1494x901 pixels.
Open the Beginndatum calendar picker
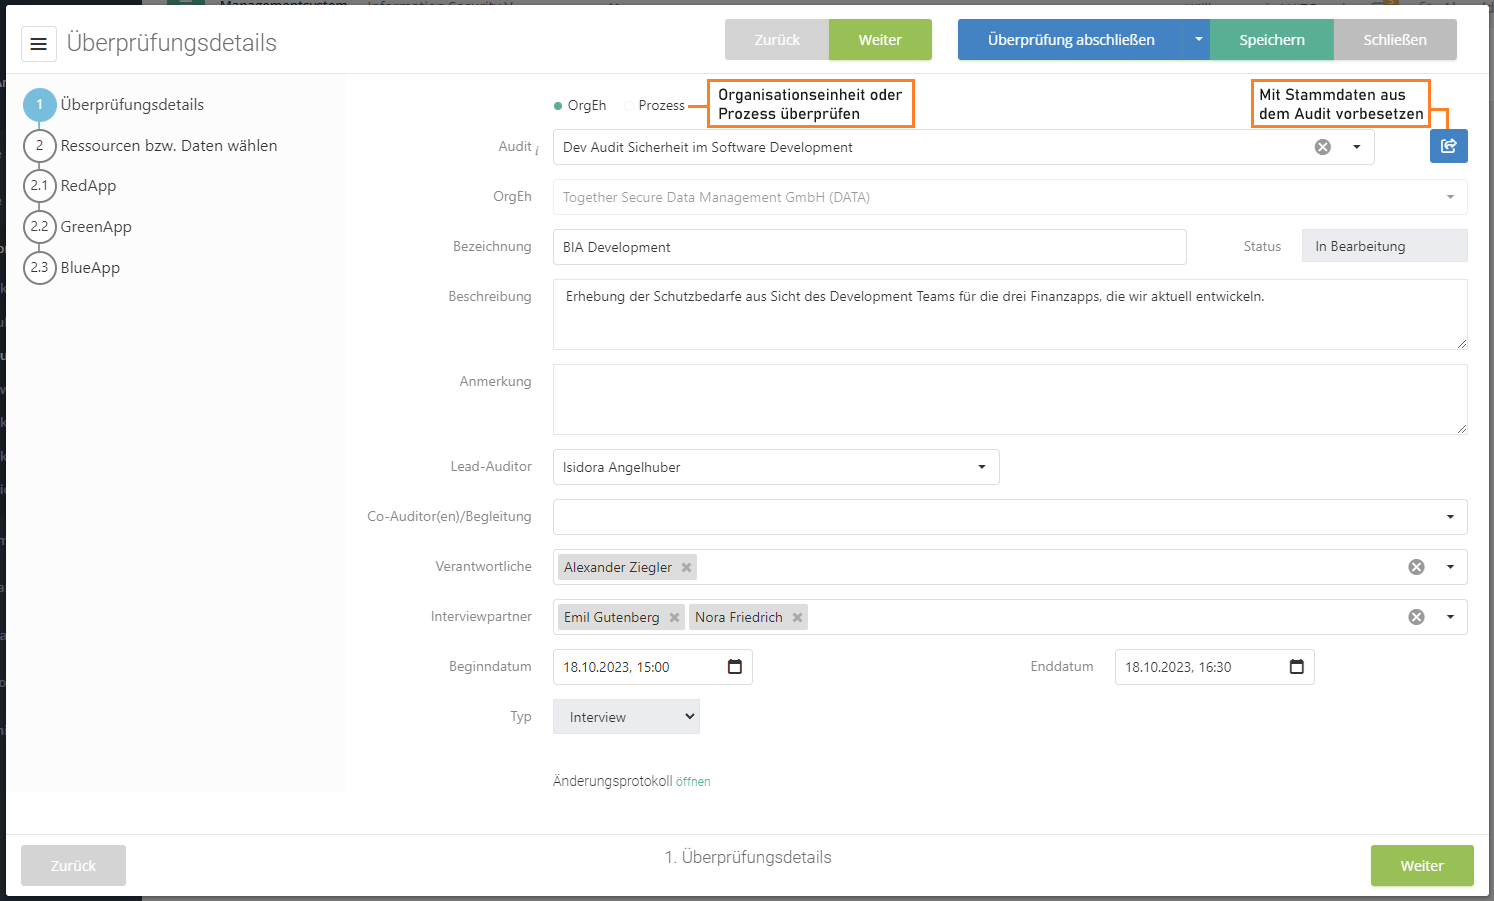[735, 667]
